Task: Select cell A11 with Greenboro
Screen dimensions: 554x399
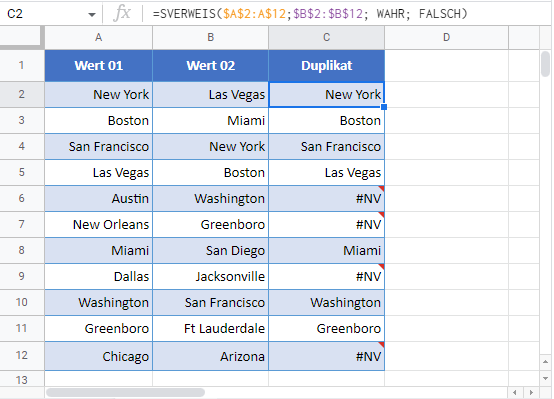Action: click(x=99, y=329)
